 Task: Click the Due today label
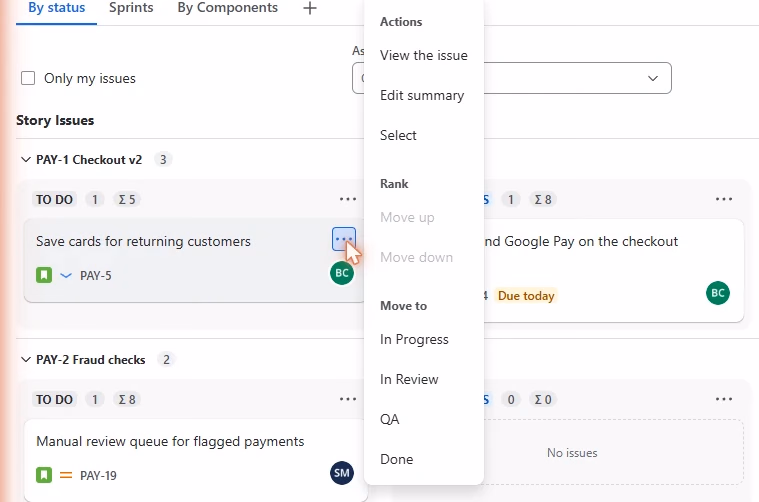point(526,296)
